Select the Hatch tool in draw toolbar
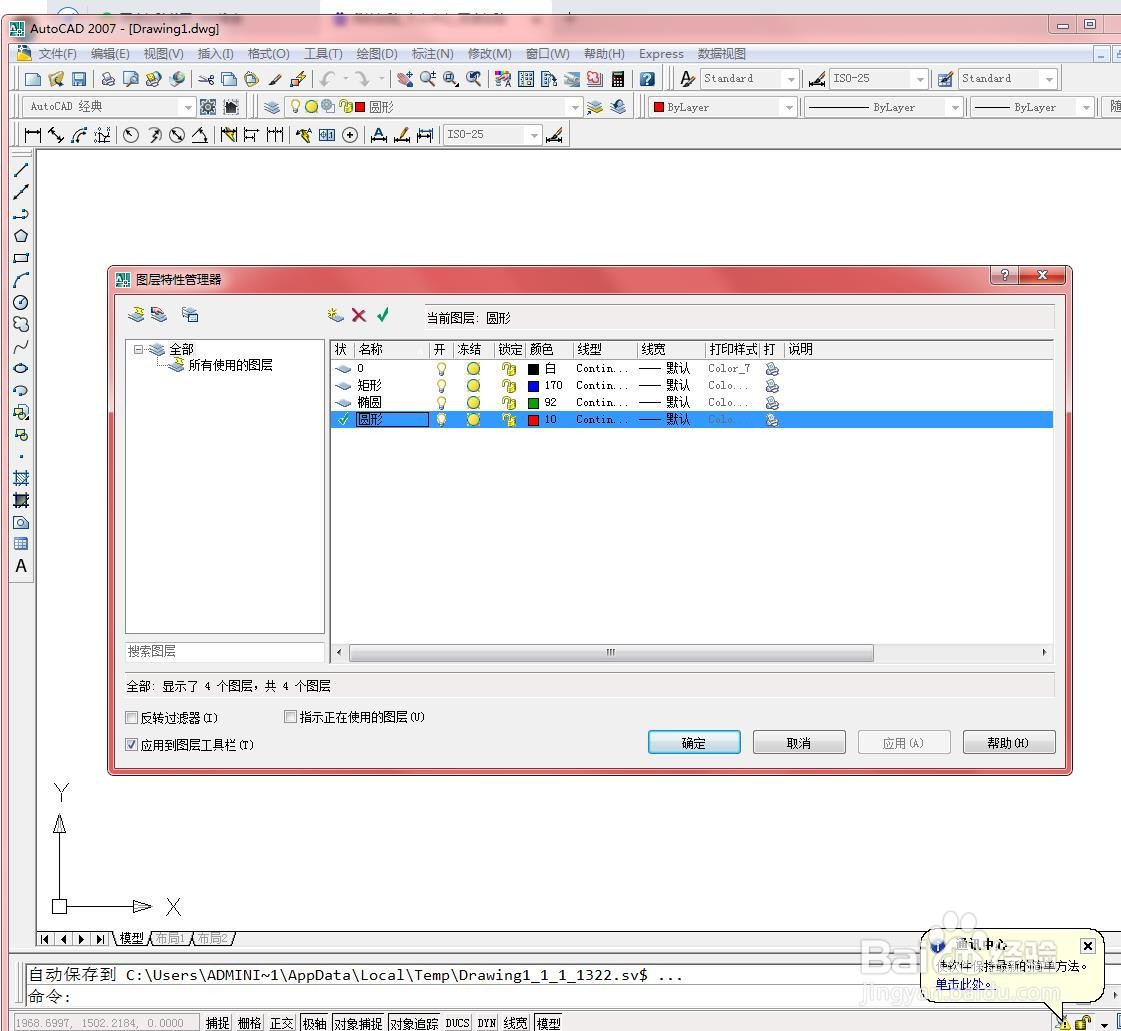The height and width of the screenshot is (1031, 1121). pos(21,478)
